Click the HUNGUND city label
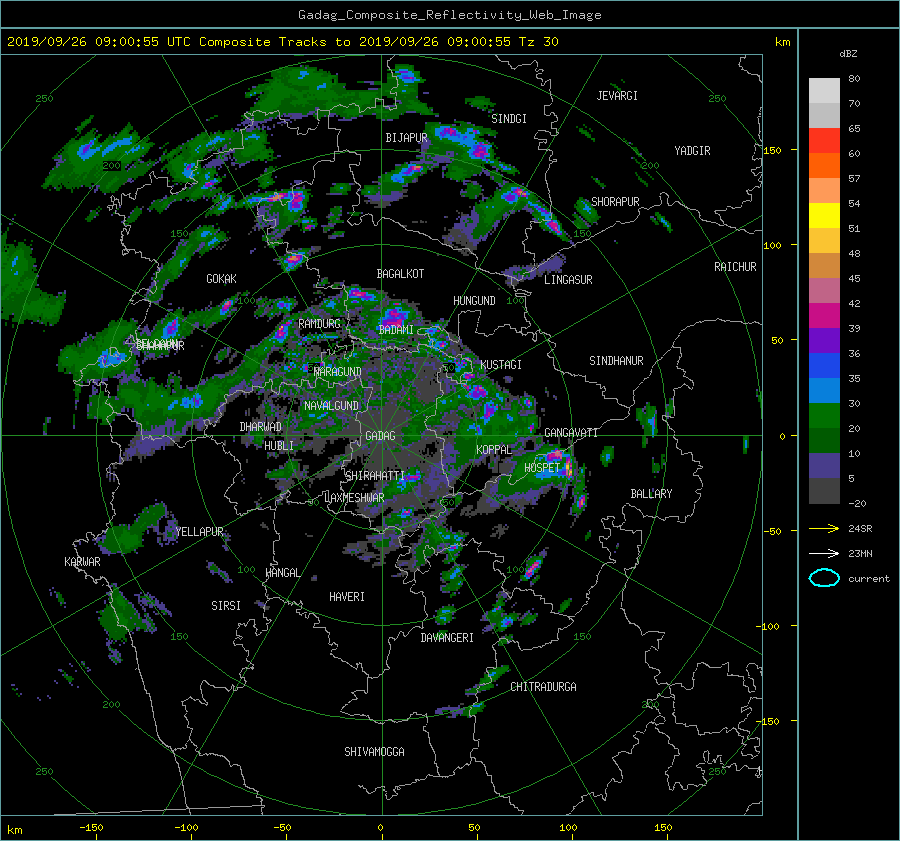Viewport: 900px width, 841px height. click(x=474, y=301)
